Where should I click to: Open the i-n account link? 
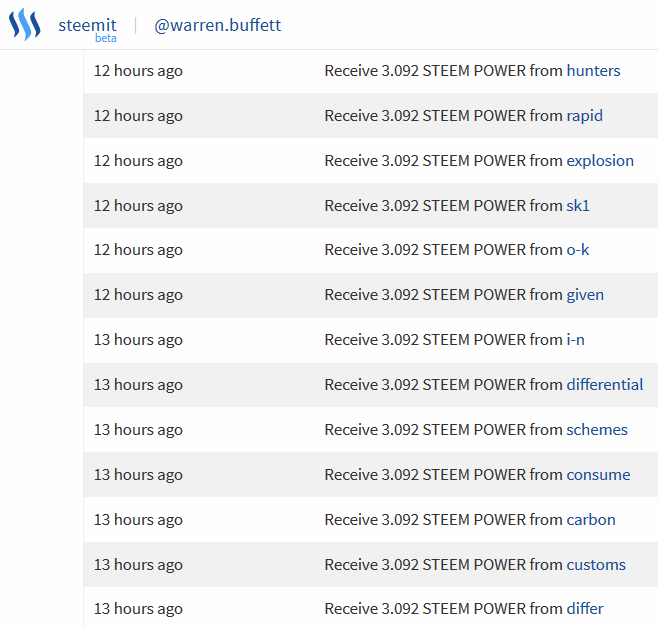coord(575,340)
